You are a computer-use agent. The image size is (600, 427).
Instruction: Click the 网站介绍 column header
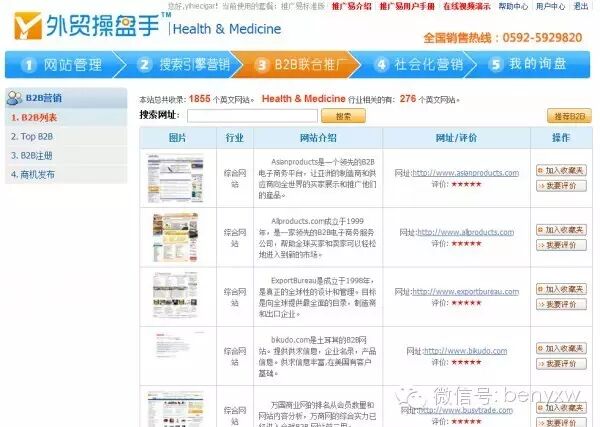(318, 138)
